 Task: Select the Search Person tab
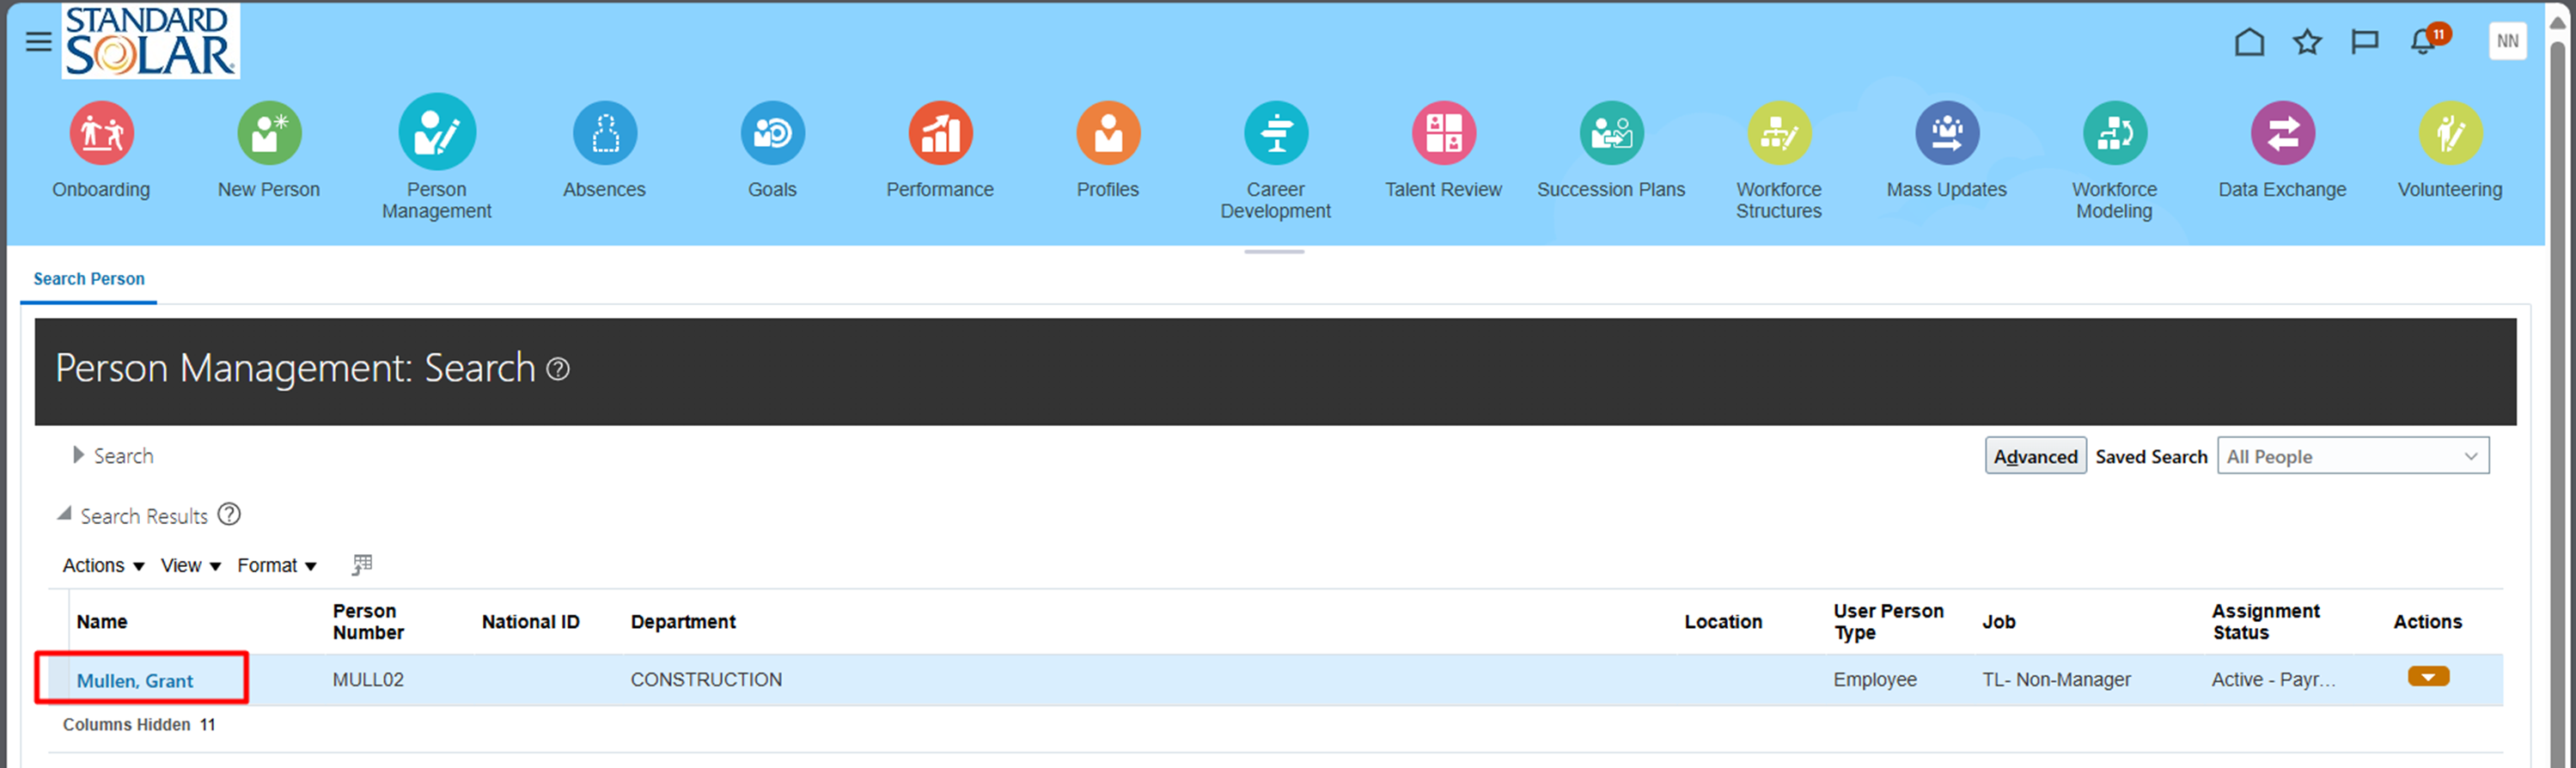89,279
